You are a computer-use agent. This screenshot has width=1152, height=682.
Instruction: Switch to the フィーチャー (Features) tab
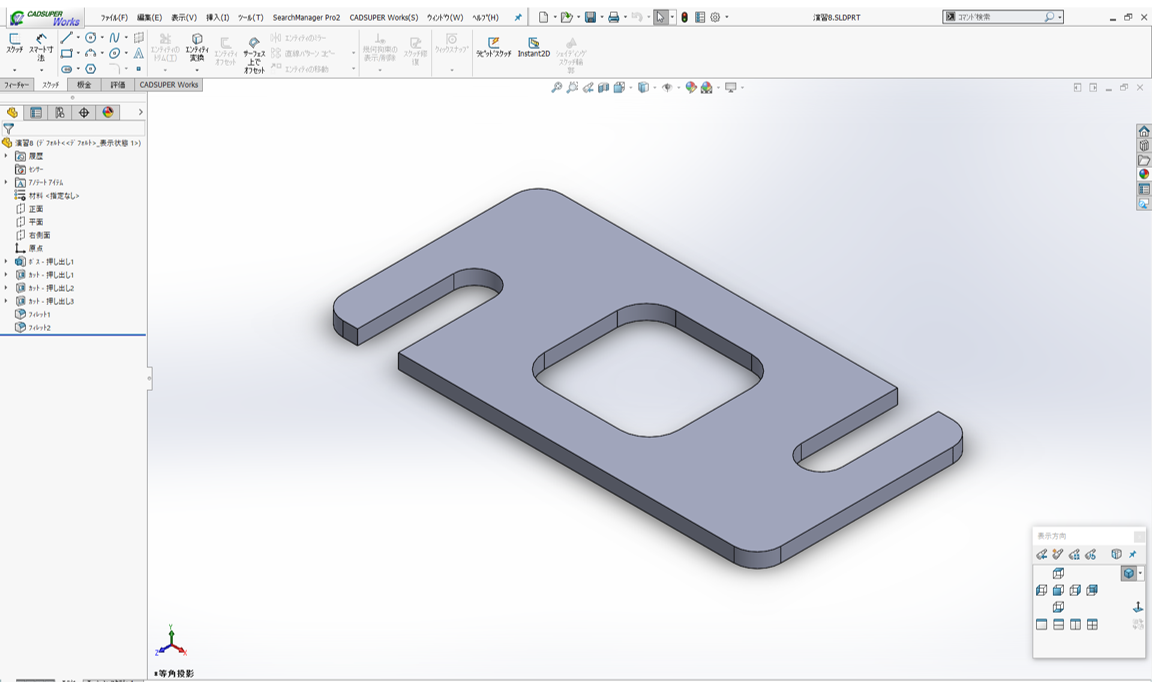tap(16, 85)
